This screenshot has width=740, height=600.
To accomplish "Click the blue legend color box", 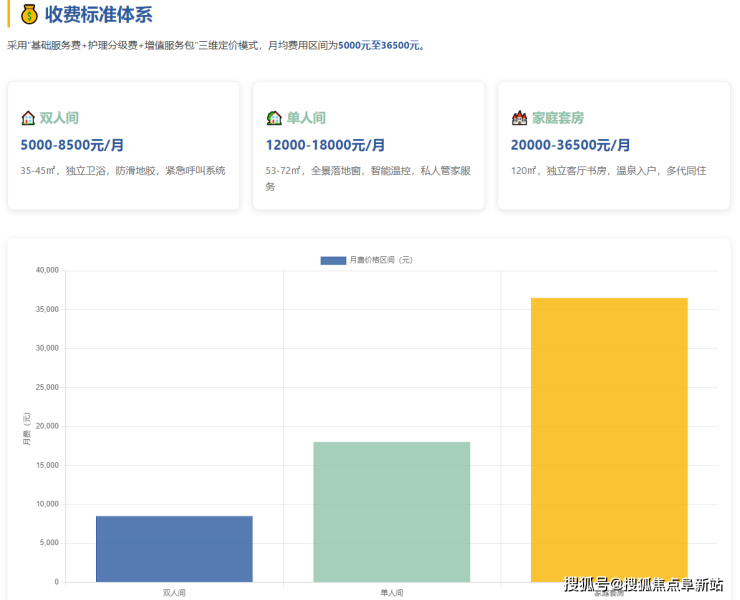I will [x=333, y=260].
